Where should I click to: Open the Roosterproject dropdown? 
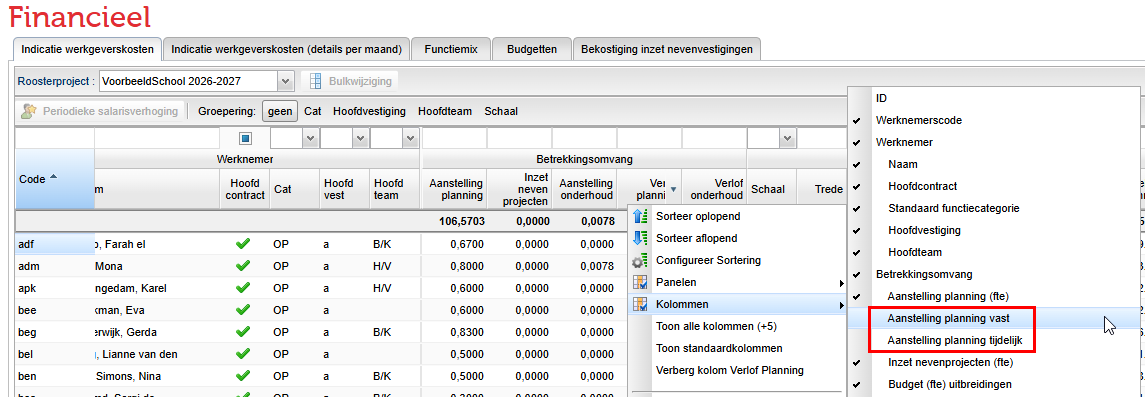pos(286,81)
